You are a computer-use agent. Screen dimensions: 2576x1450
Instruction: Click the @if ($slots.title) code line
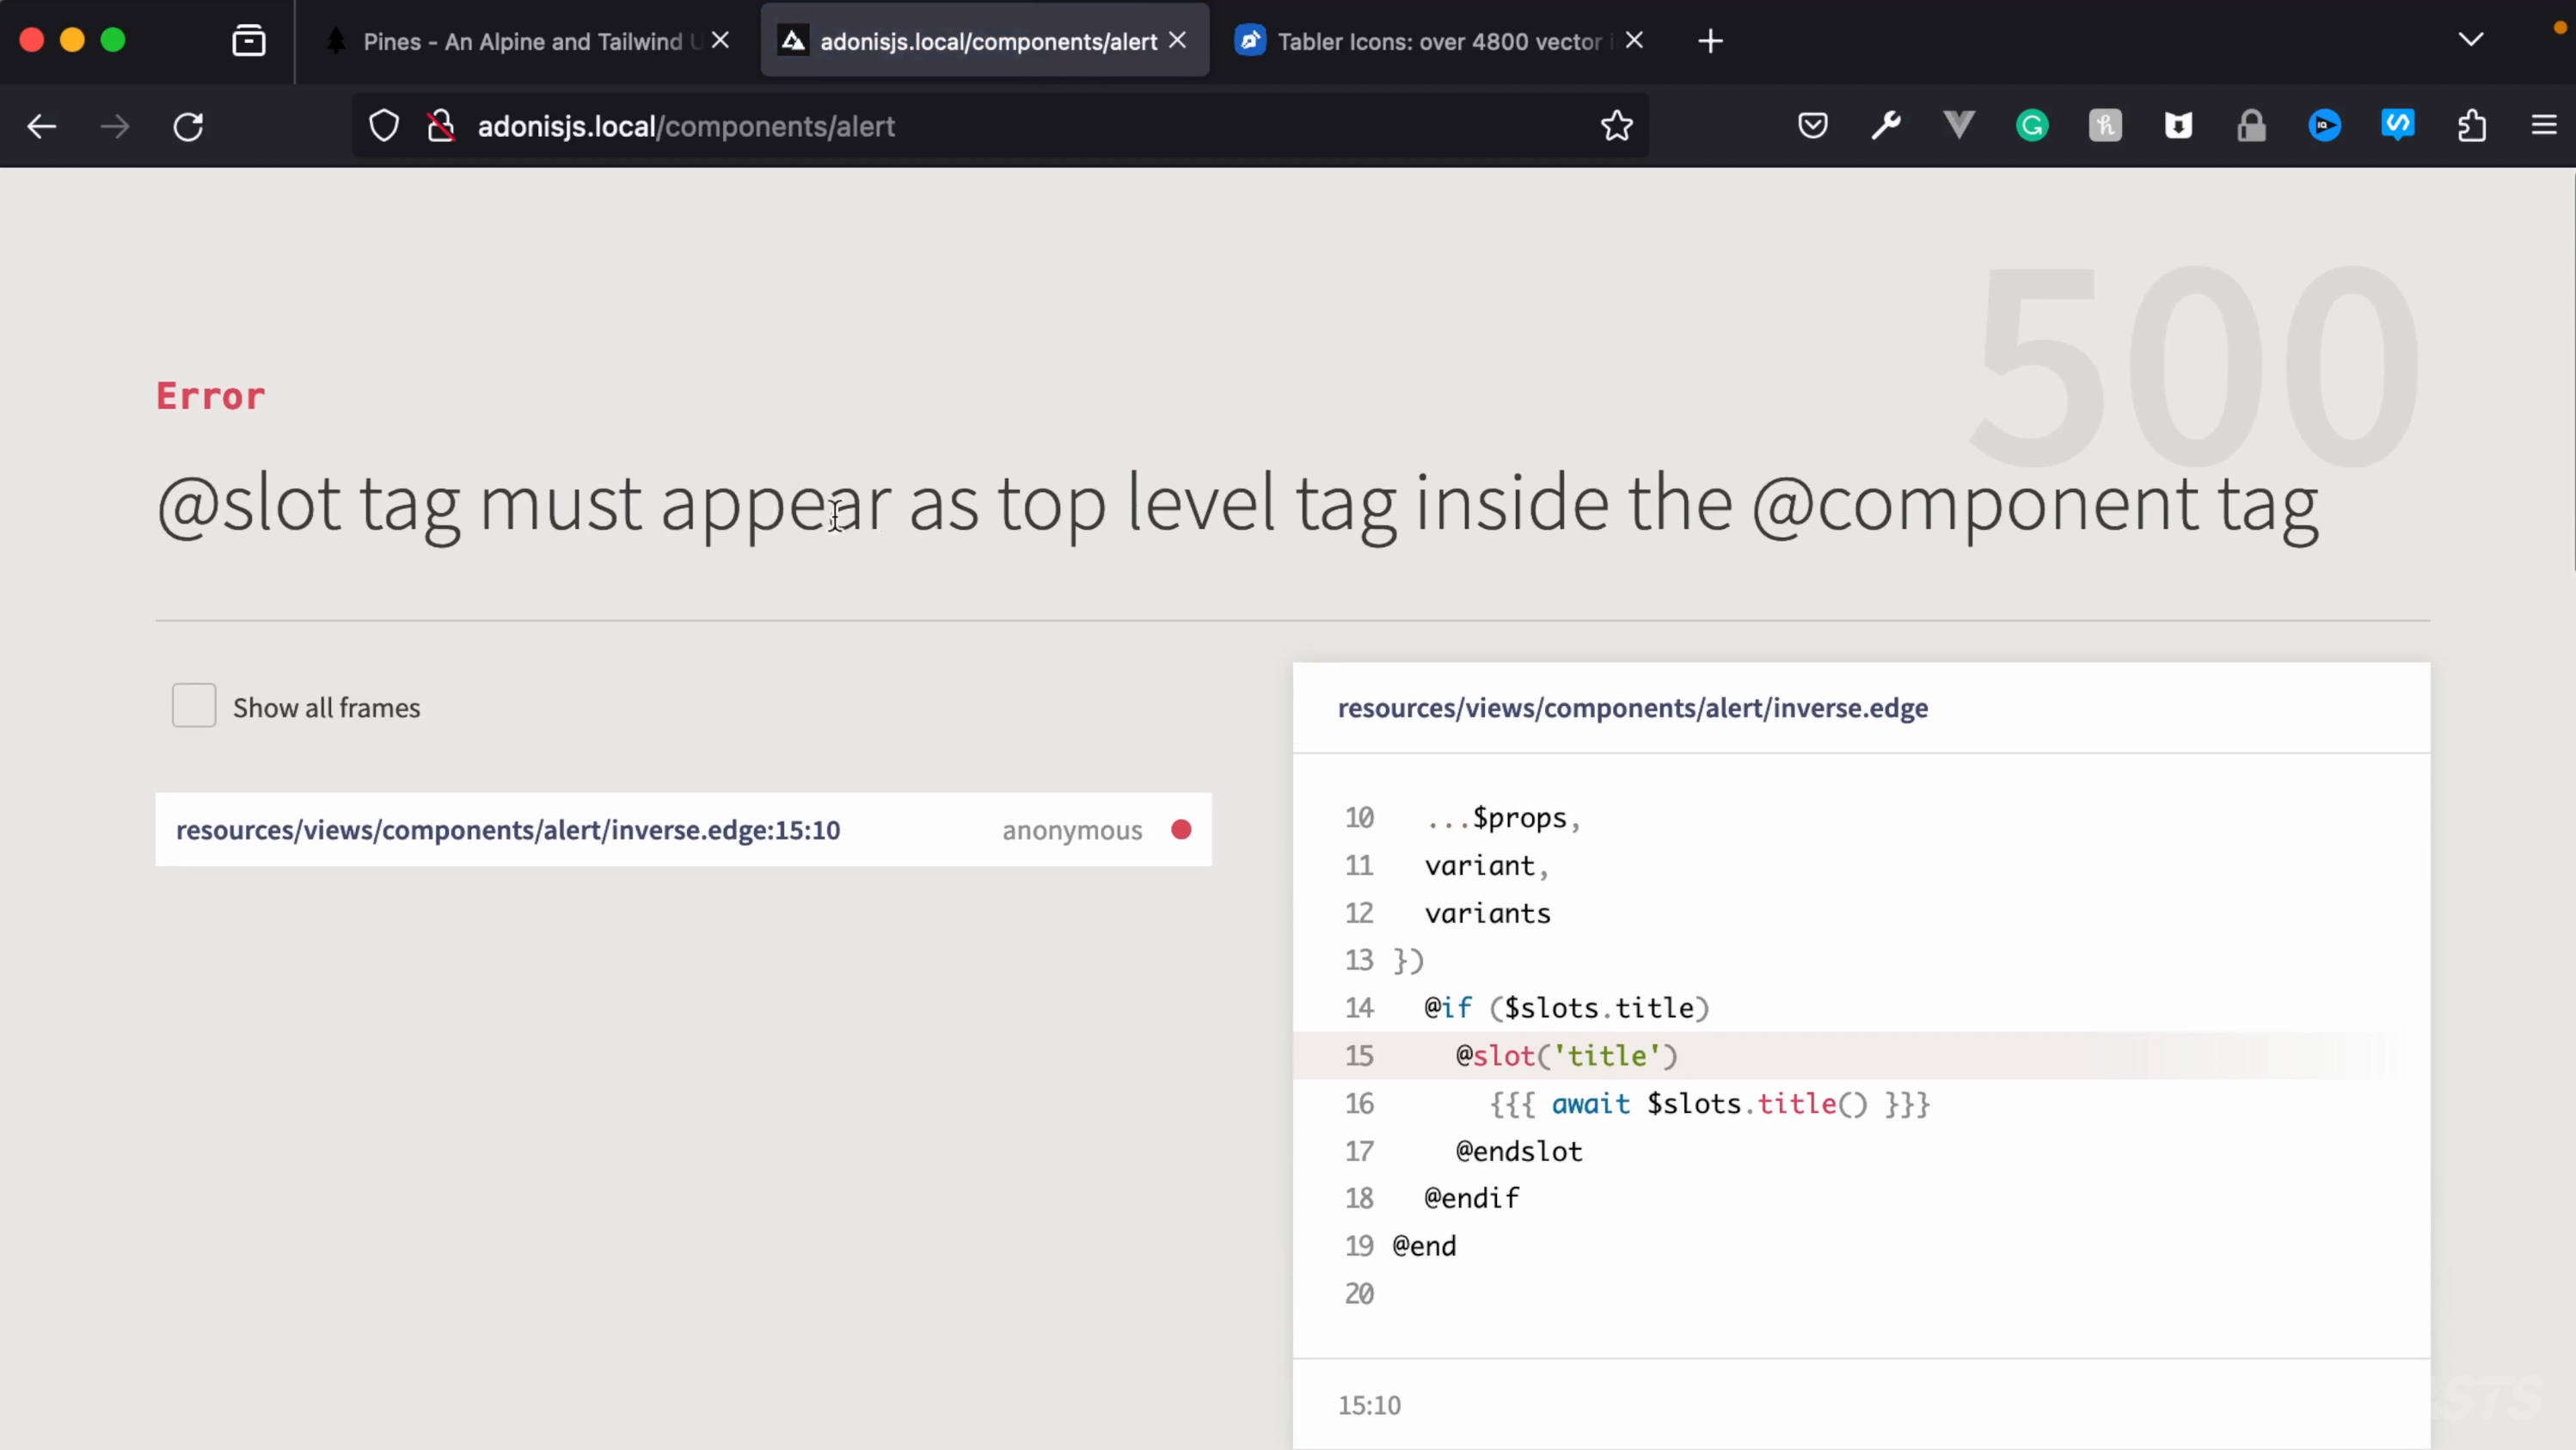(1567, 1008)
